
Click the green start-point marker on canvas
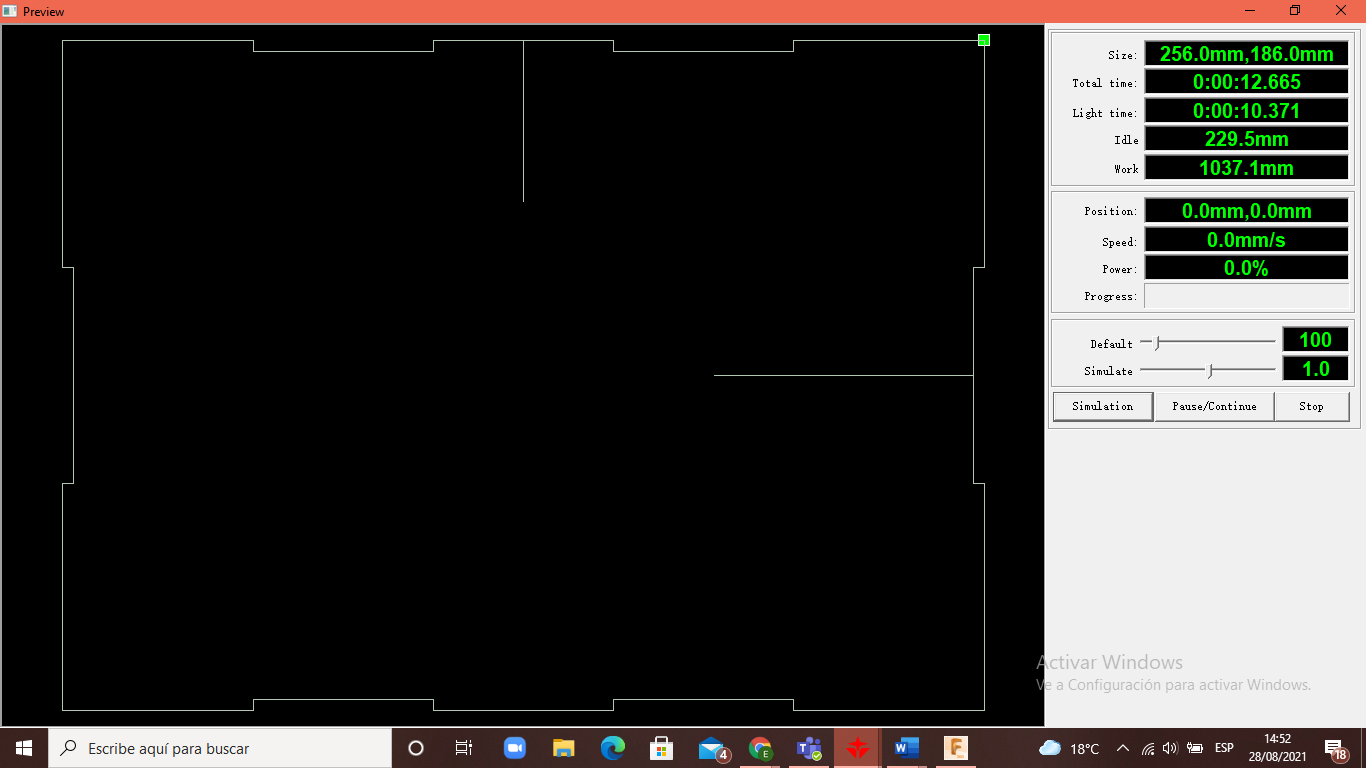[x=984, y=40]
